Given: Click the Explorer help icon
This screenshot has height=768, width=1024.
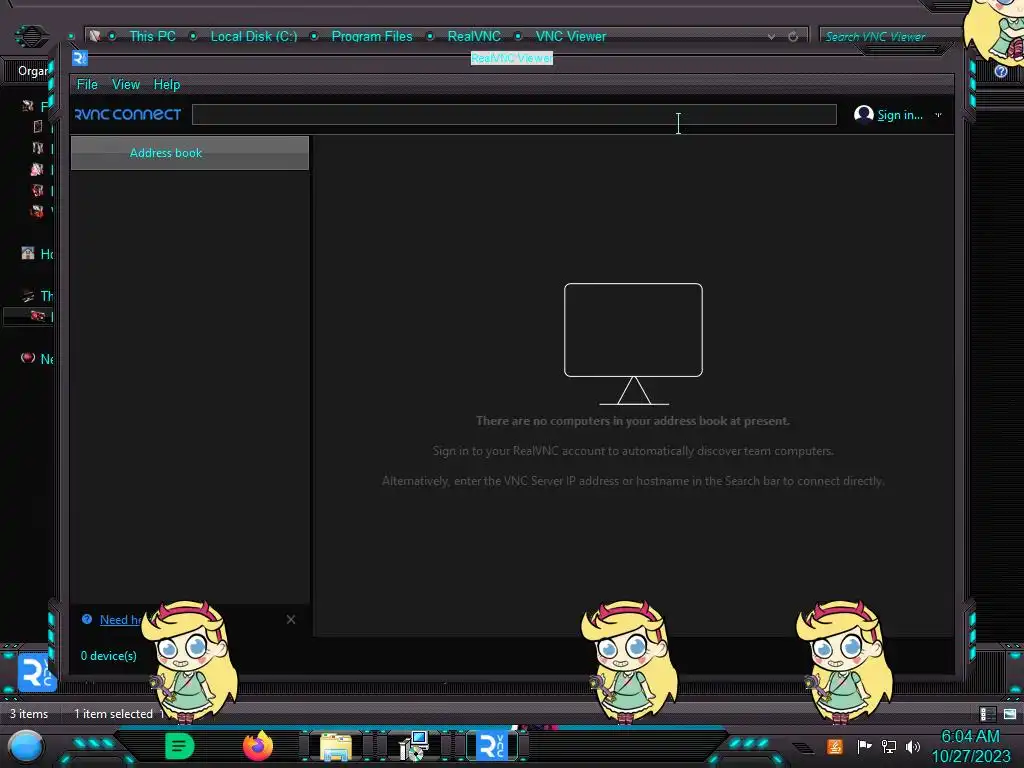Looking at the screenshot, I should point(1000,71).
